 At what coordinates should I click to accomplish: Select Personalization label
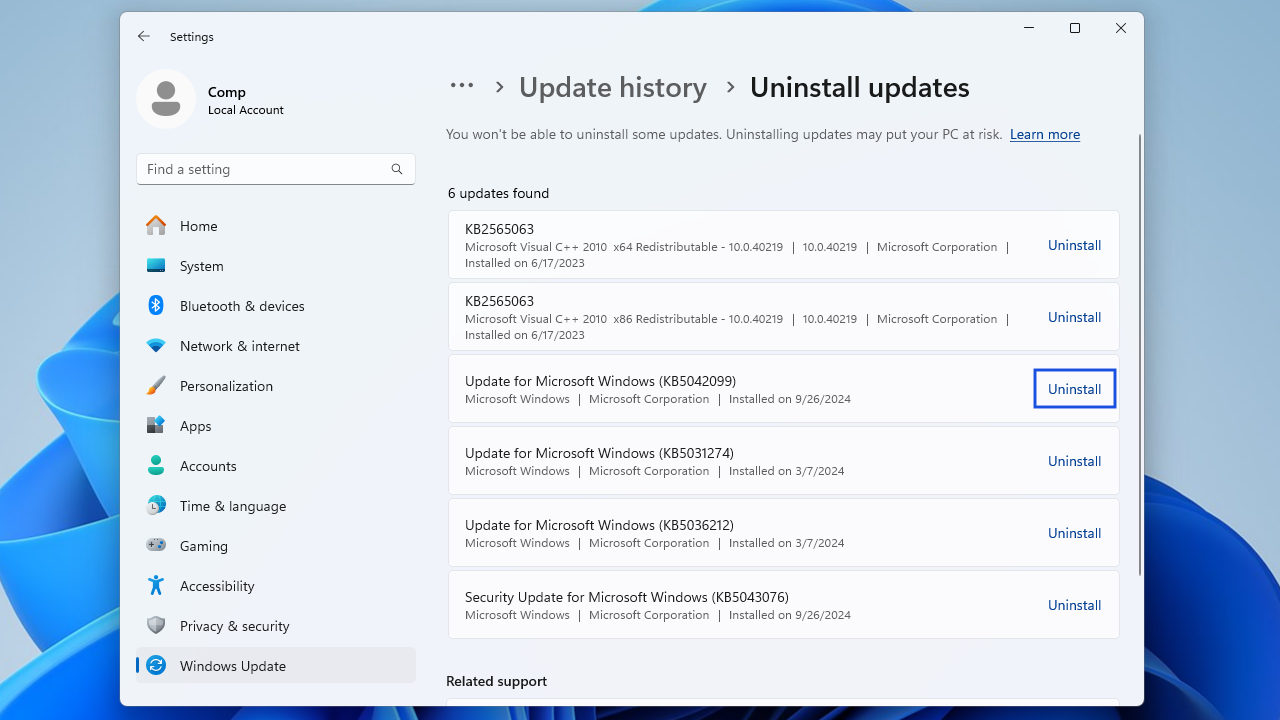pos(226,386)
